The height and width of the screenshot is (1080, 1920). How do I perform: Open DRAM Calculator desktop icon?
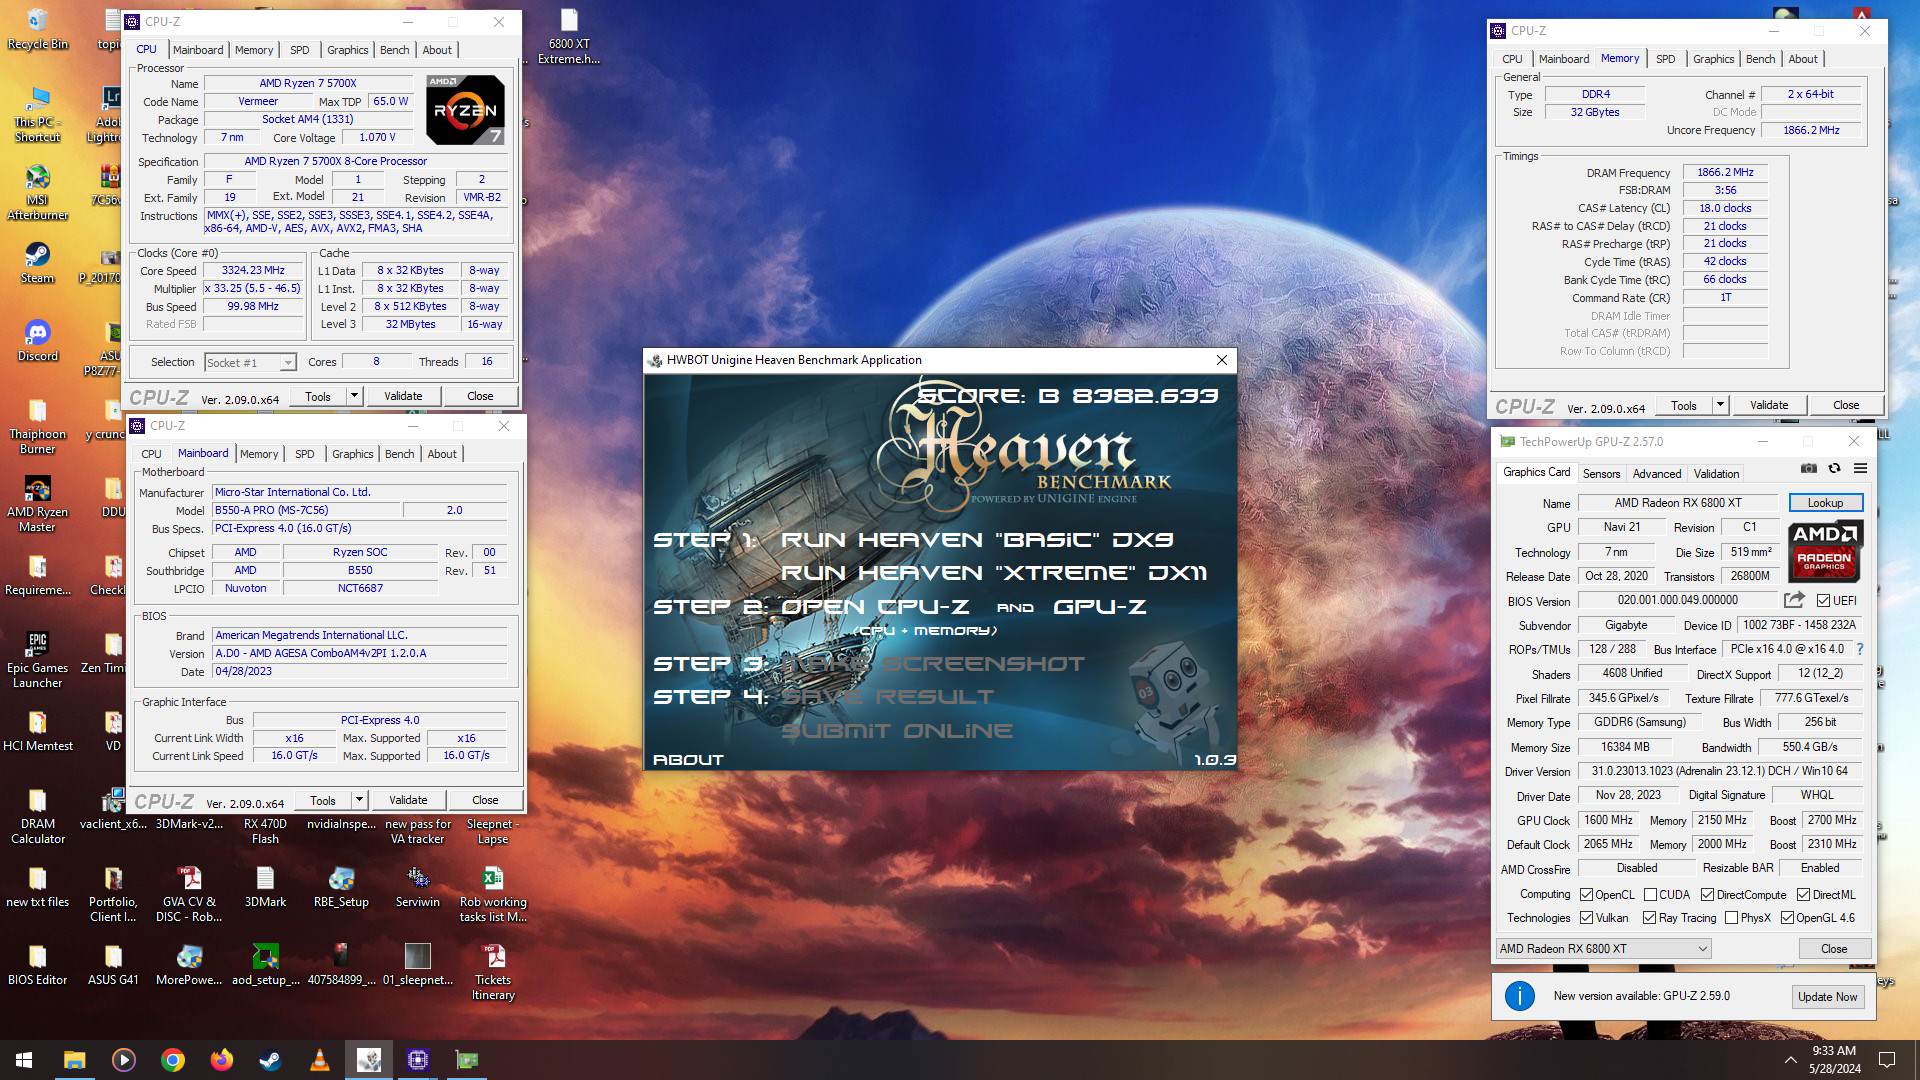click(x=37, y=817)
